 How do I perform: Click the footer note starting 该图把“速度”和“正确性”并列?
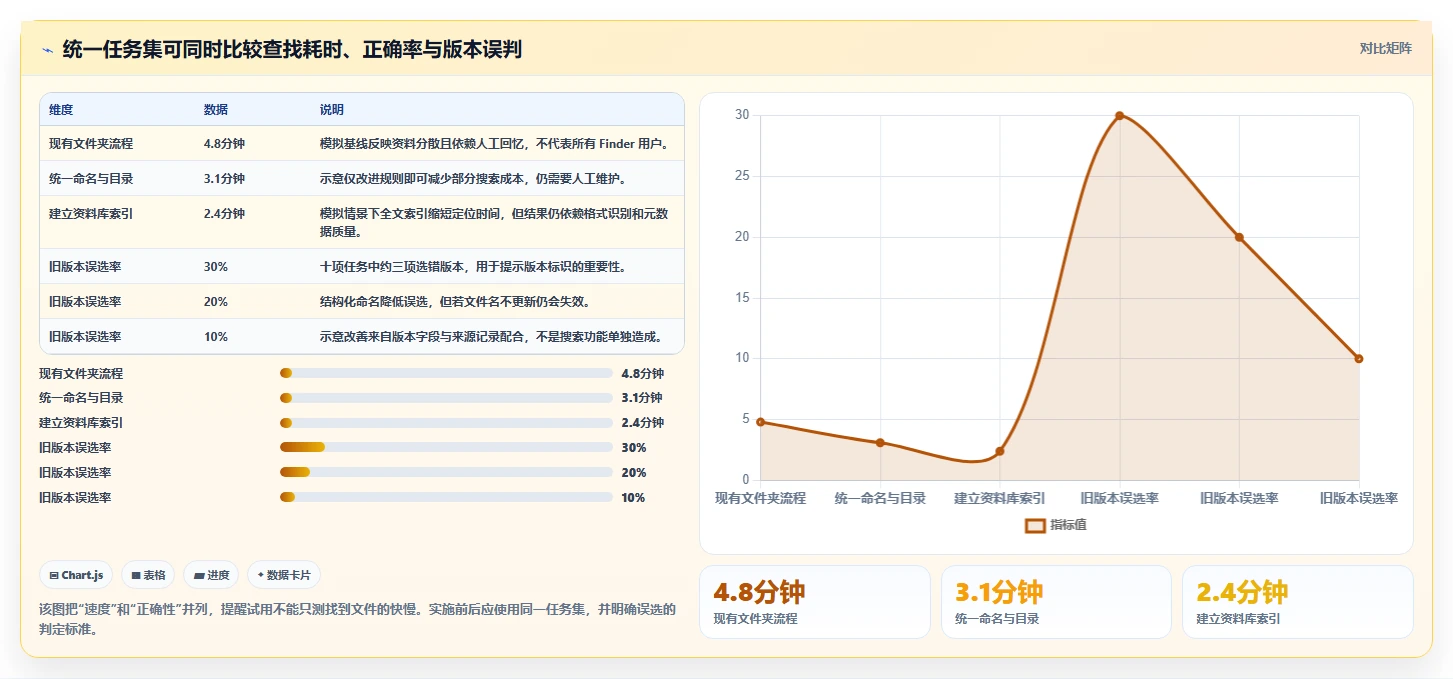pyautogui.click(x=358, y=619)
